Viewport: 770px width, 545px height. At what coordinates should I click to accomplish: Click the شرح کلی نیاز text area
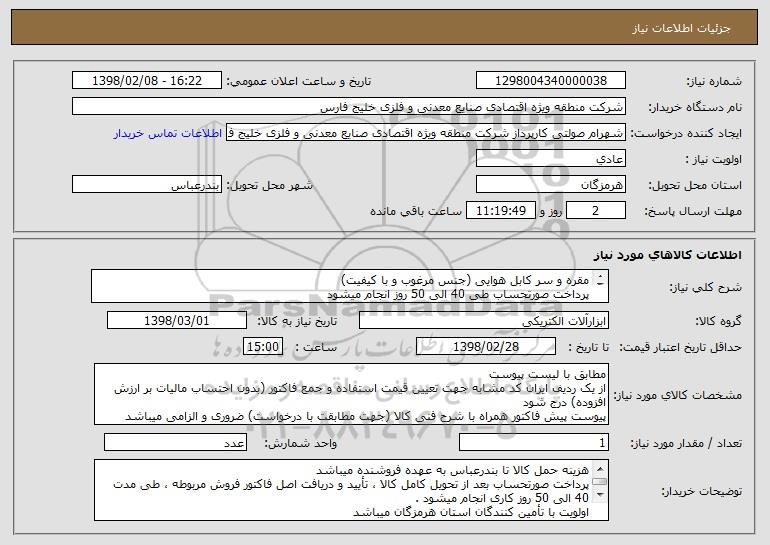(350, 286)
